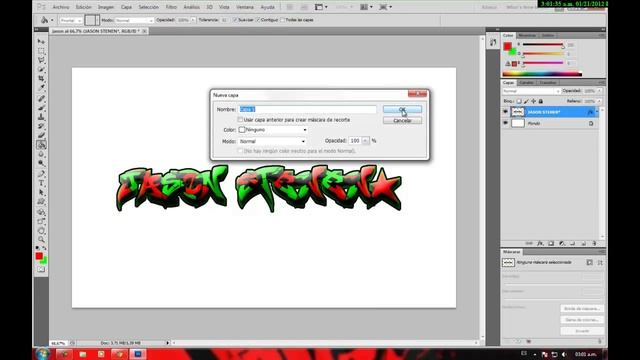Open the Color dropdown in Nueva capa dialog
This screenshot has width=640, height=360.
[273, 129]
